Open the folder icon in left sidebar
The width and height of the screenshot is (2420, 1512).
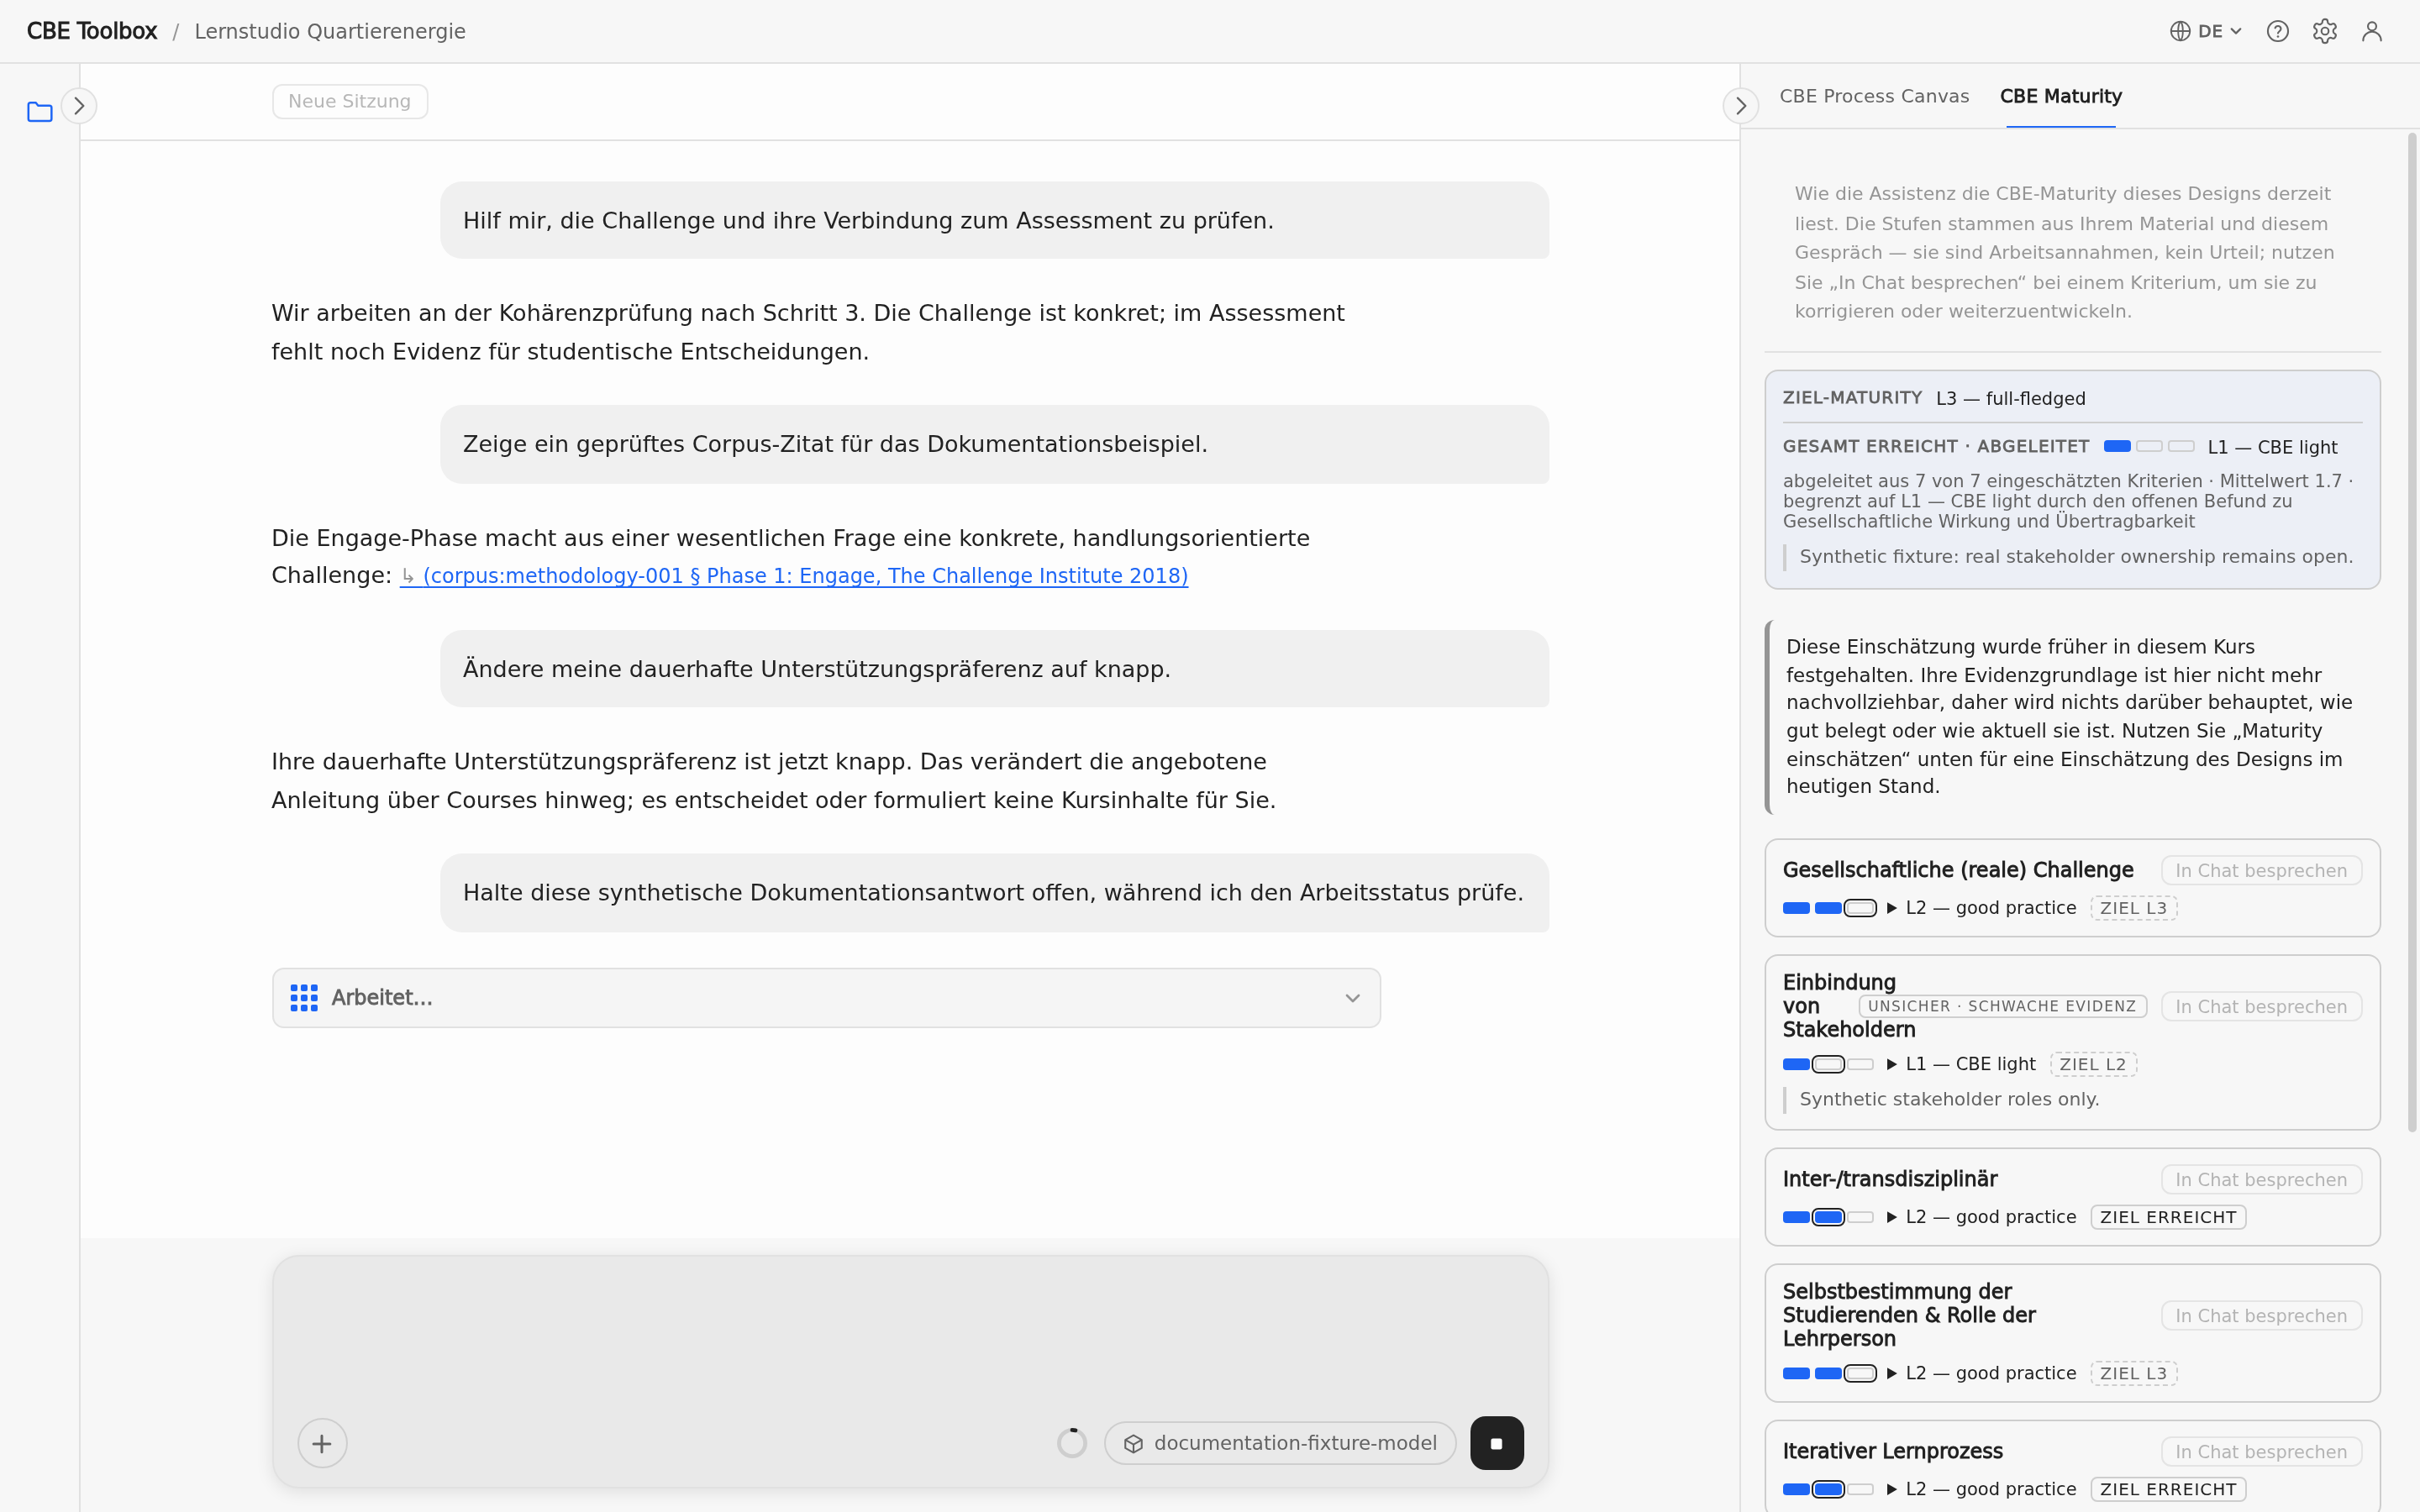tap(40, 112)
